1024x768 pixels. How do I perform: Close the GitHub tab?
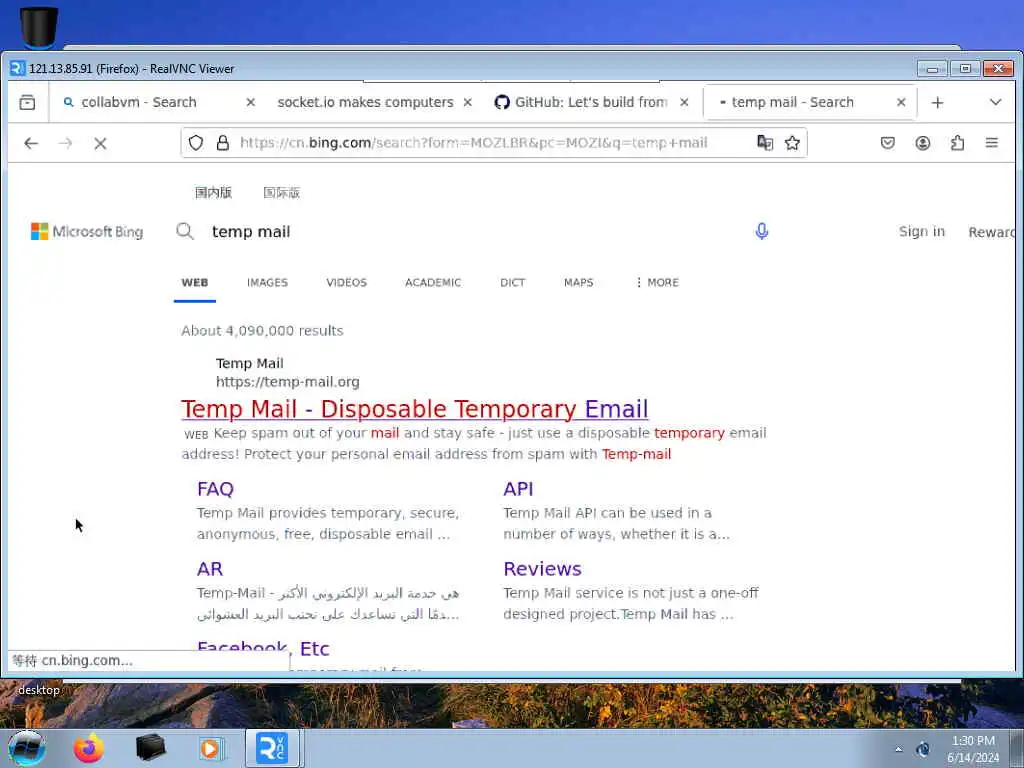[684, 103]
